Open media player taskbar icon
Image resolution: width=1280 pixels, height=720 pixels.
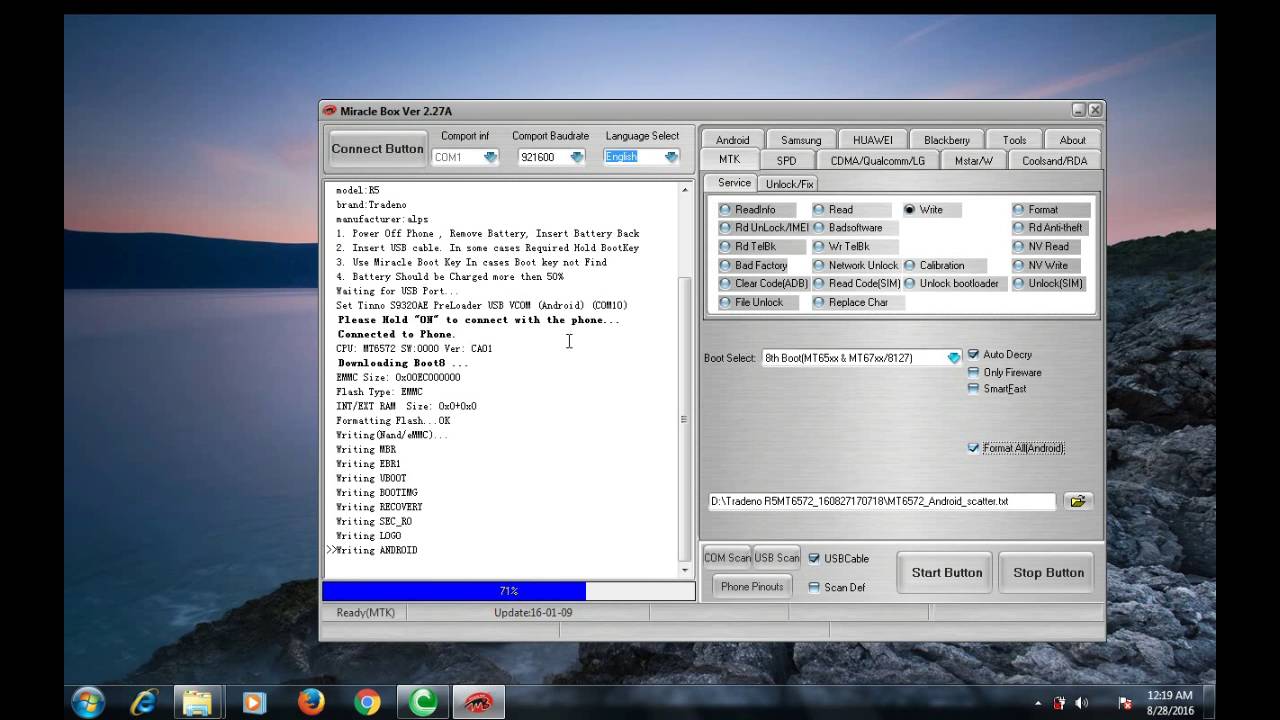click(x=253, y=702)
